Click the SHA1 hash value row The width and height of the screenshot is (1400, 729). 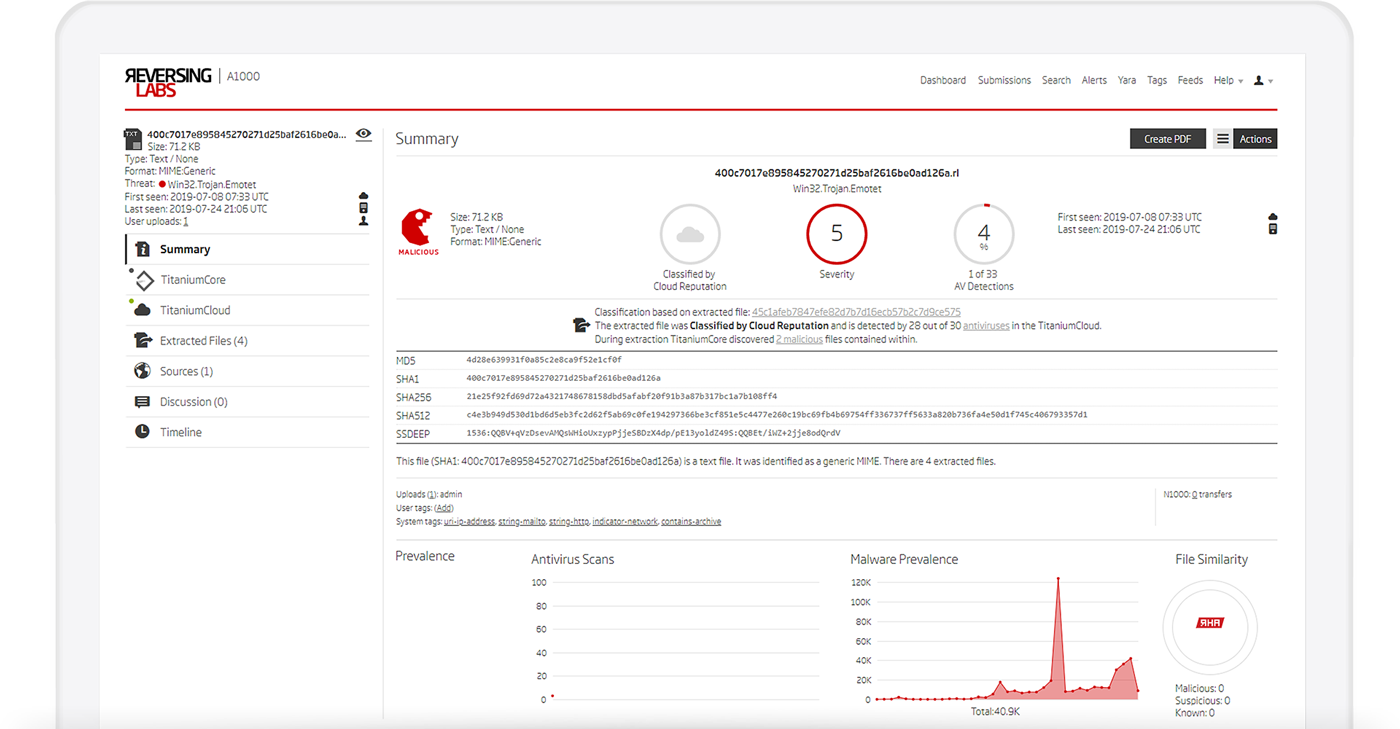(836, 379)
